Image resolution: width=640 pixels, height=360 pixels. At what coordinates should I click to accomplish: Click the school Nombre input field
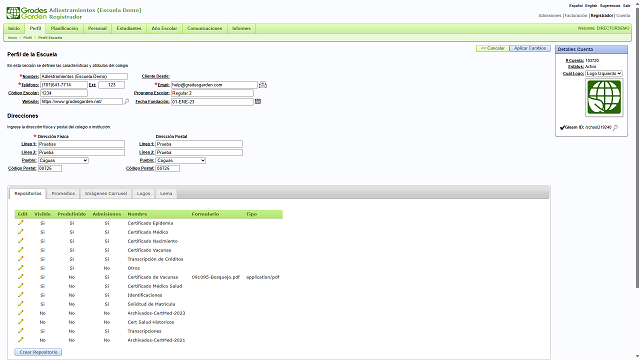(x=84, y=76)
